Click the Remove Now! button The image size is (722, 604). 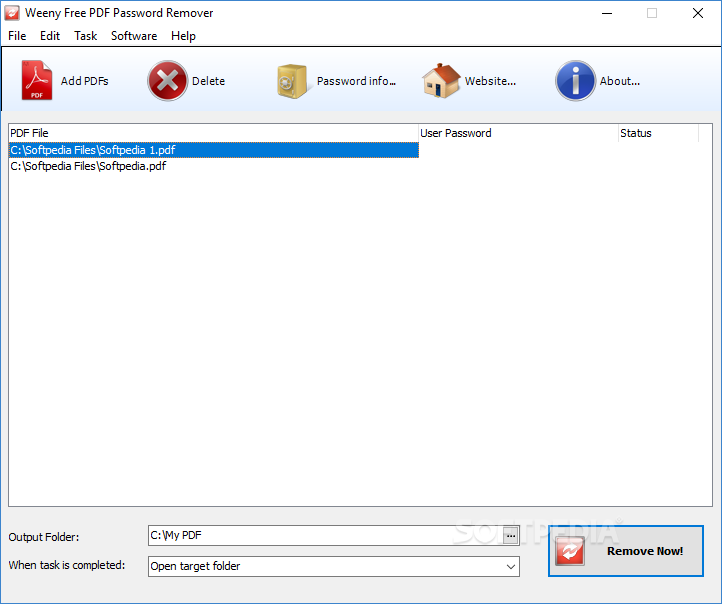626,551
